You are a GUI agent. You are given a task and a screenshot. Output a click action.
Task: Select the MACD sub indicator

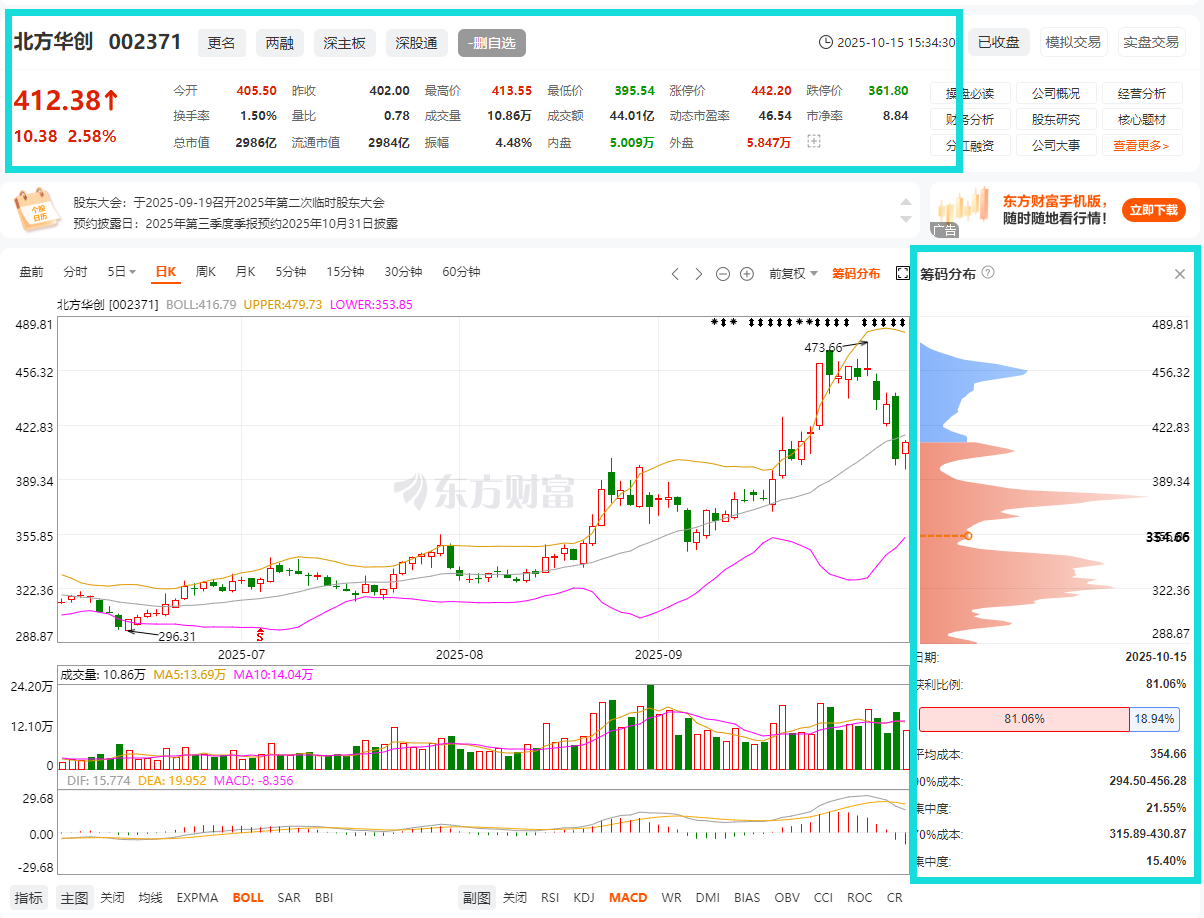pos(628,897)
